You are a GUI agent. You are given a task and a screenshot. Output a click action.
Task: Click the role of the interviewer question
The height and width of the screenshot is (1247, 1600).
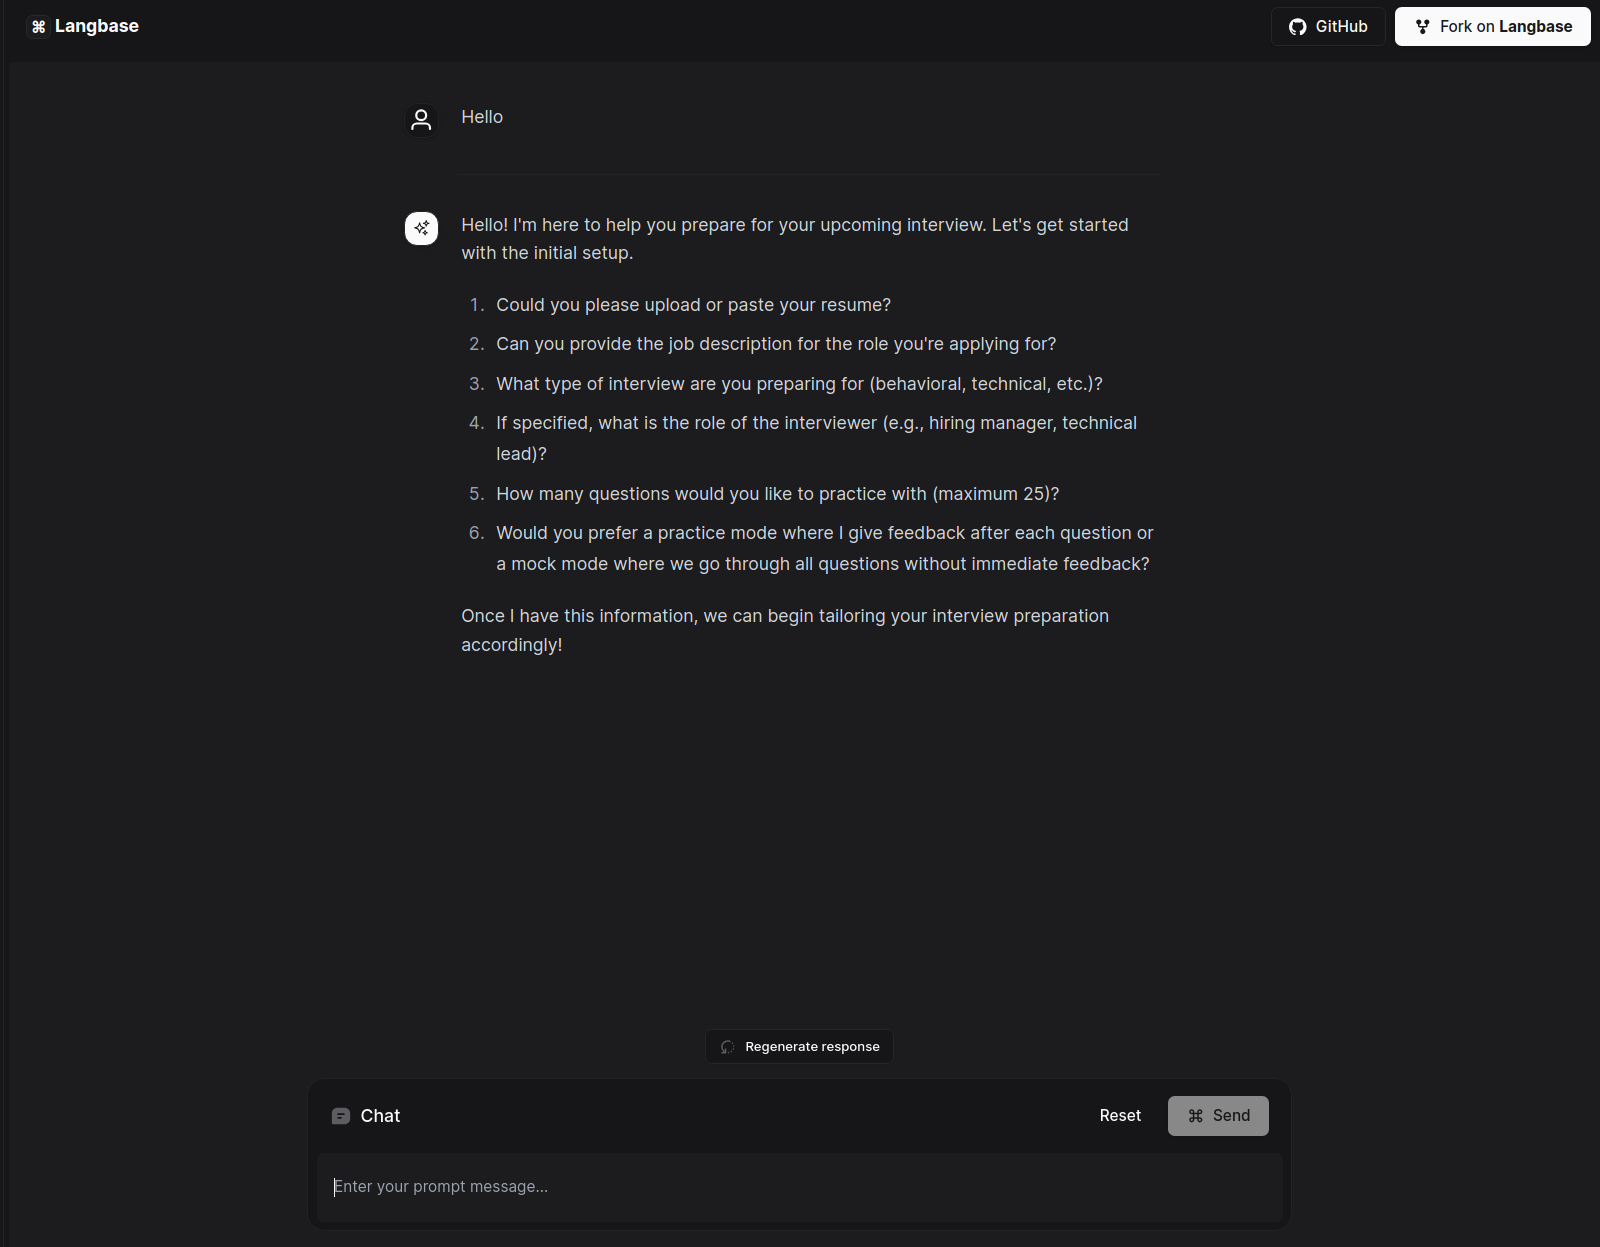816,438
